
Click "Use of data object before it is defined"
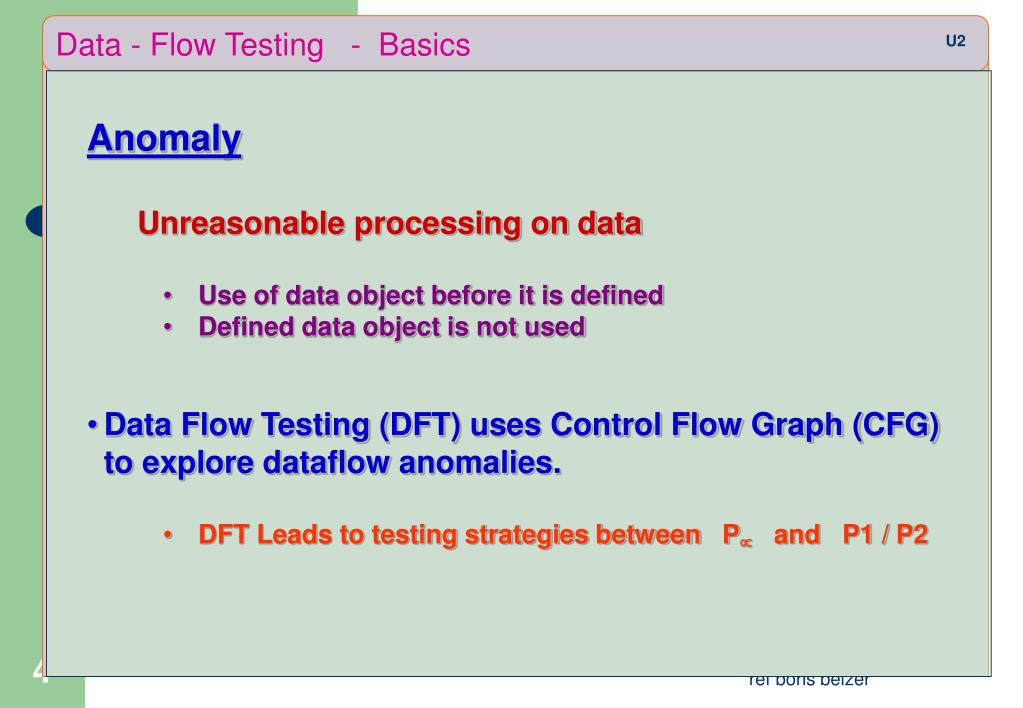431,296
